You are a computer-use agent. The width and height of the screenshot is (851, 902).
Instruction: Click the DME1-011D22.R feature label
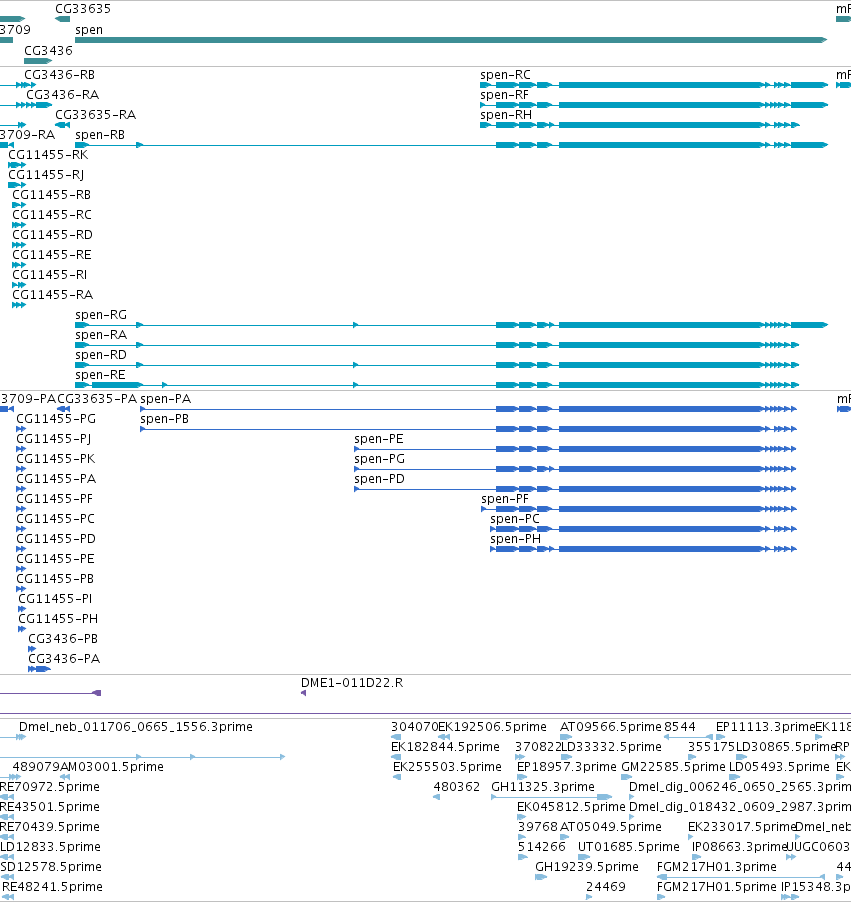(x=352, y=683)
